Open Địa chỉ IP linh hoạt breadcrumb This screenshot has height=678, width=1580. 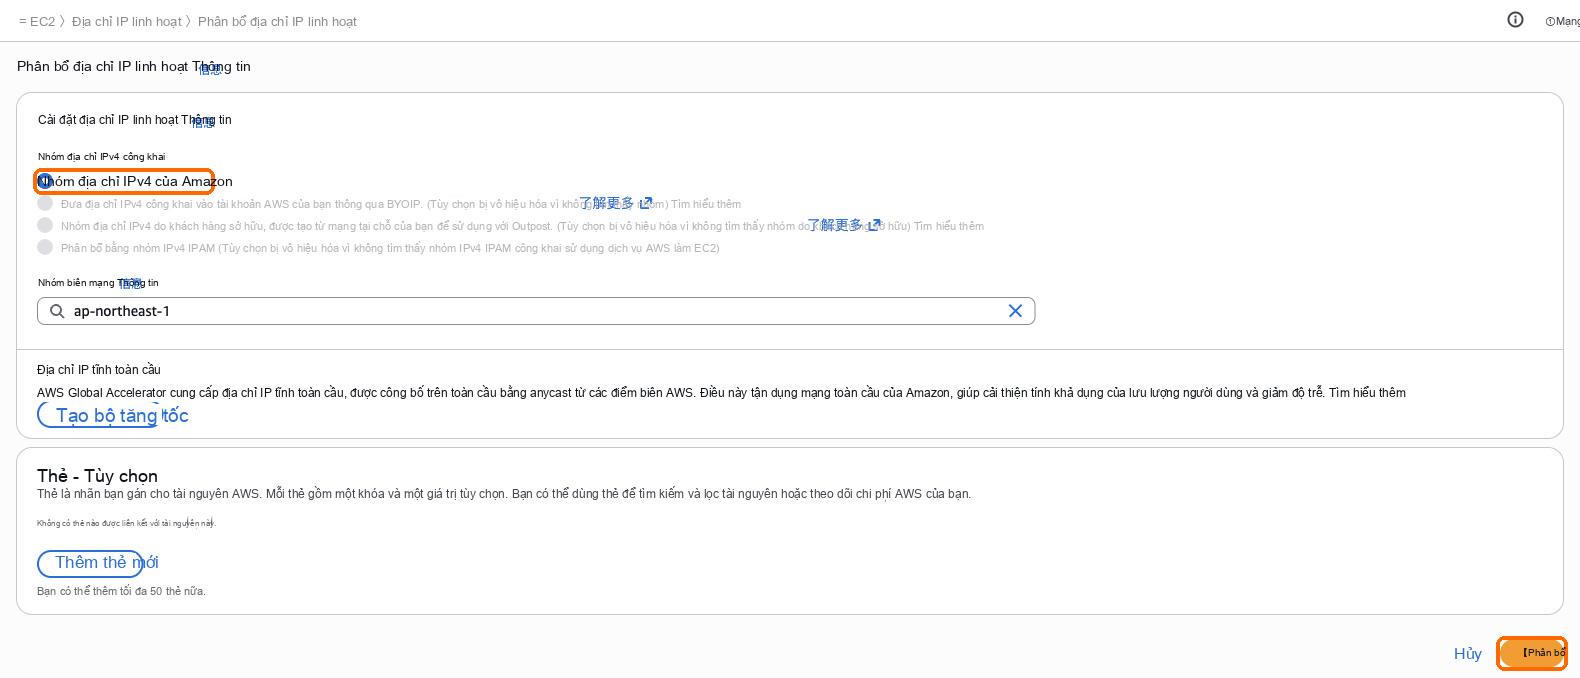(127, 21)
